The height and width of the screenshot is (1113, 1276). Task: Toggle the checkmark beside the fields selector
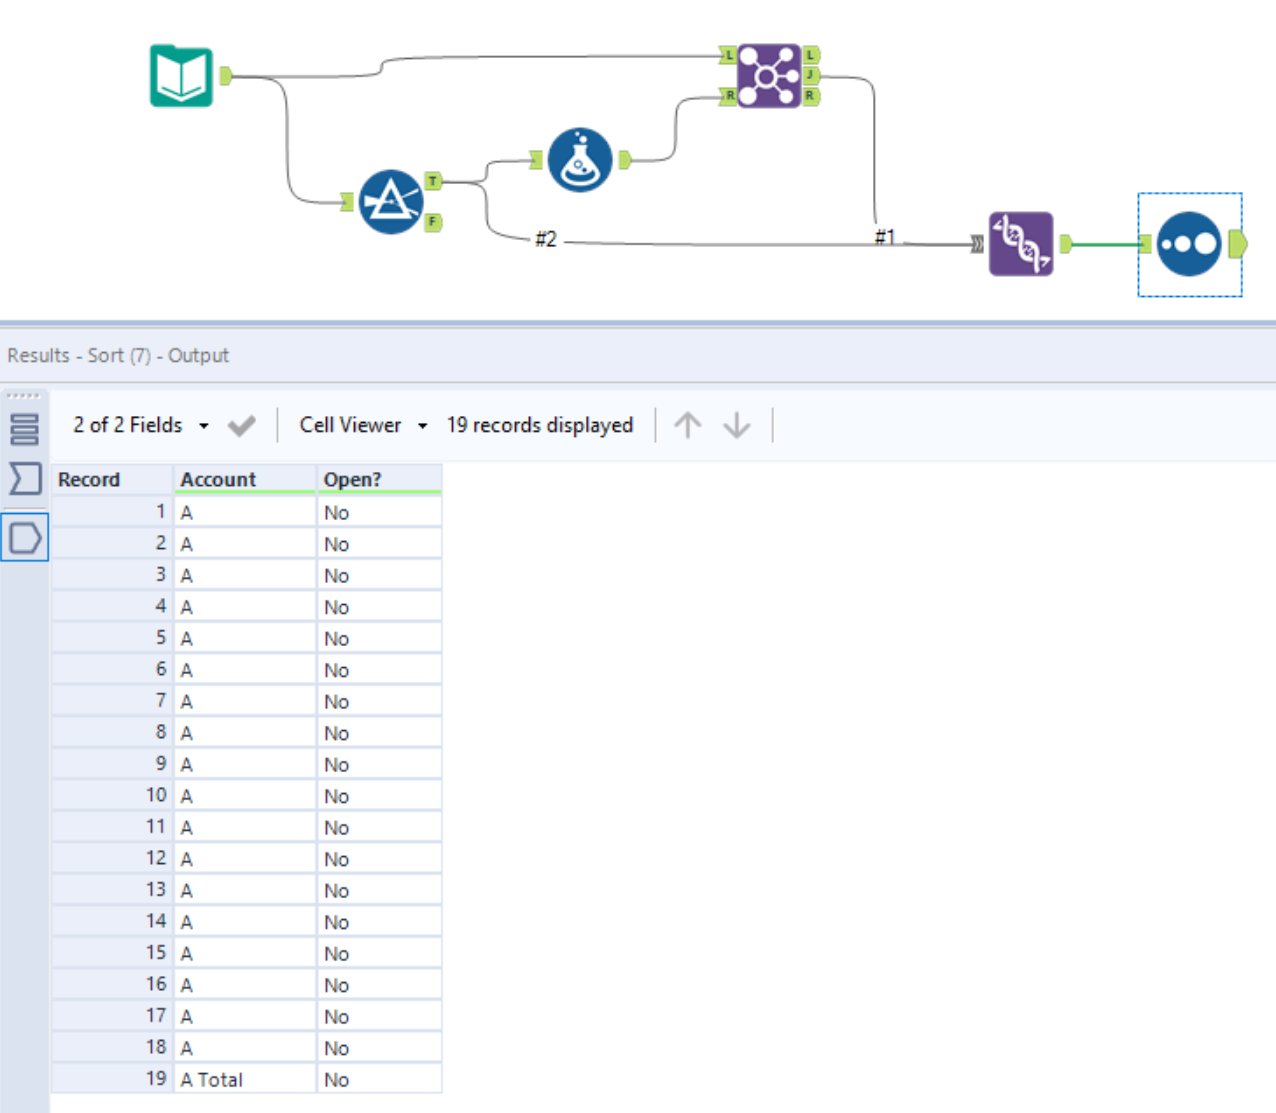240,425
